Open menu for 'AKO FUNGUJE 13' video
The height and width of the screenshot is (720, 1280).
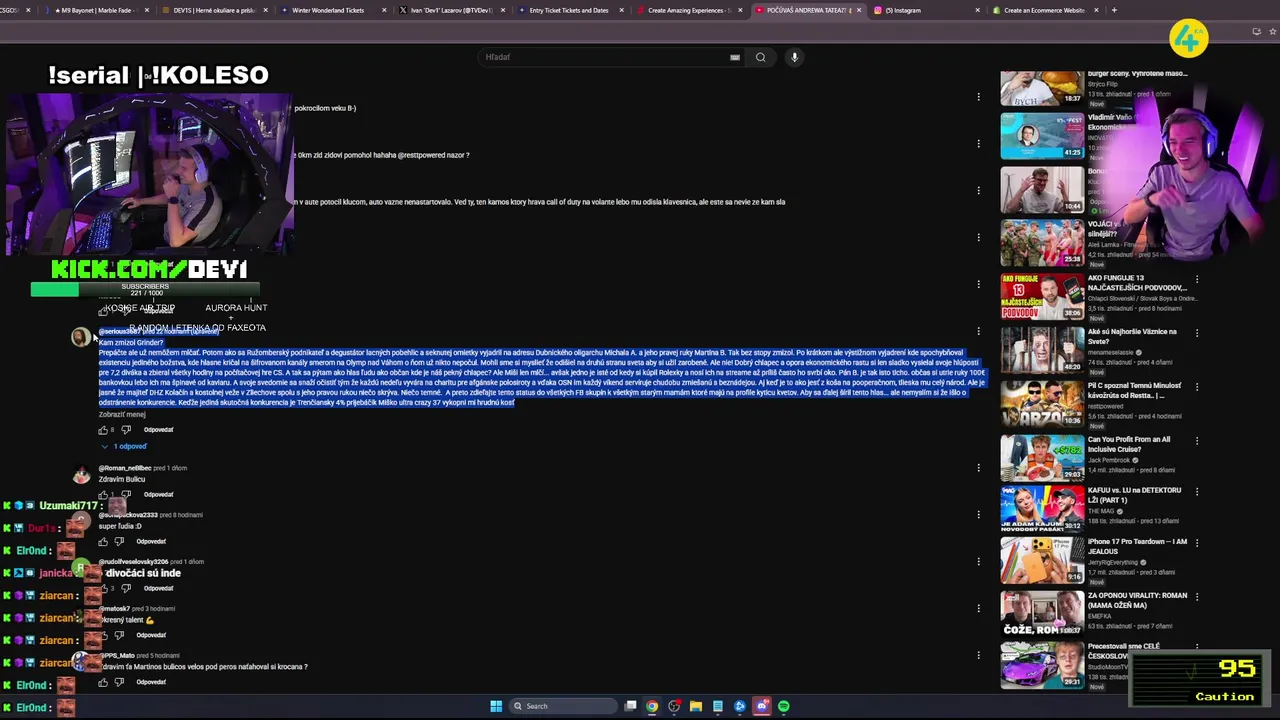coord(1197,279)
